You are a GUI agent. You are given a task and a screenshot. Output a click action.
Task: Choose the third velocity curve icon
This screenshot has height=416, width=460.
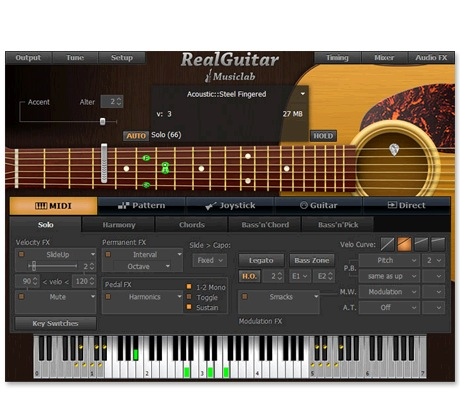pos(421,245)
